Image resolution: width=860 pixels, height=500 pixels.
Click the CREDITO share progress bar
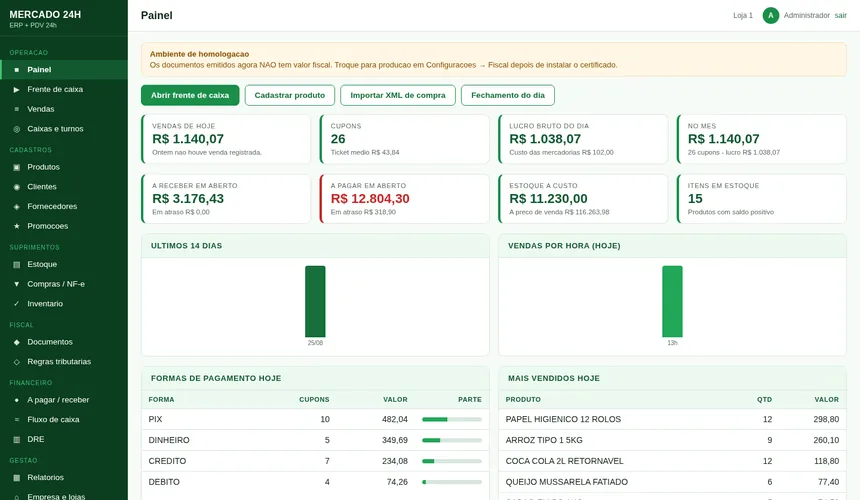(452, 461)
